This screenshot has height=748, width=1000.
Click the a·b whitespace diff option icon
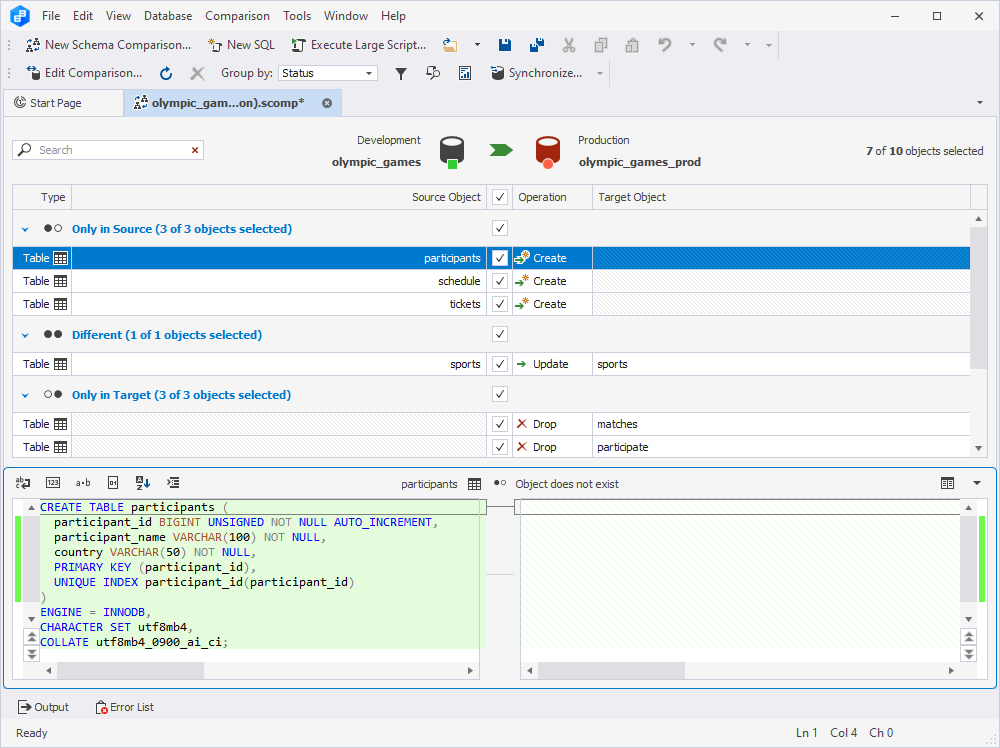coord(83,483)
